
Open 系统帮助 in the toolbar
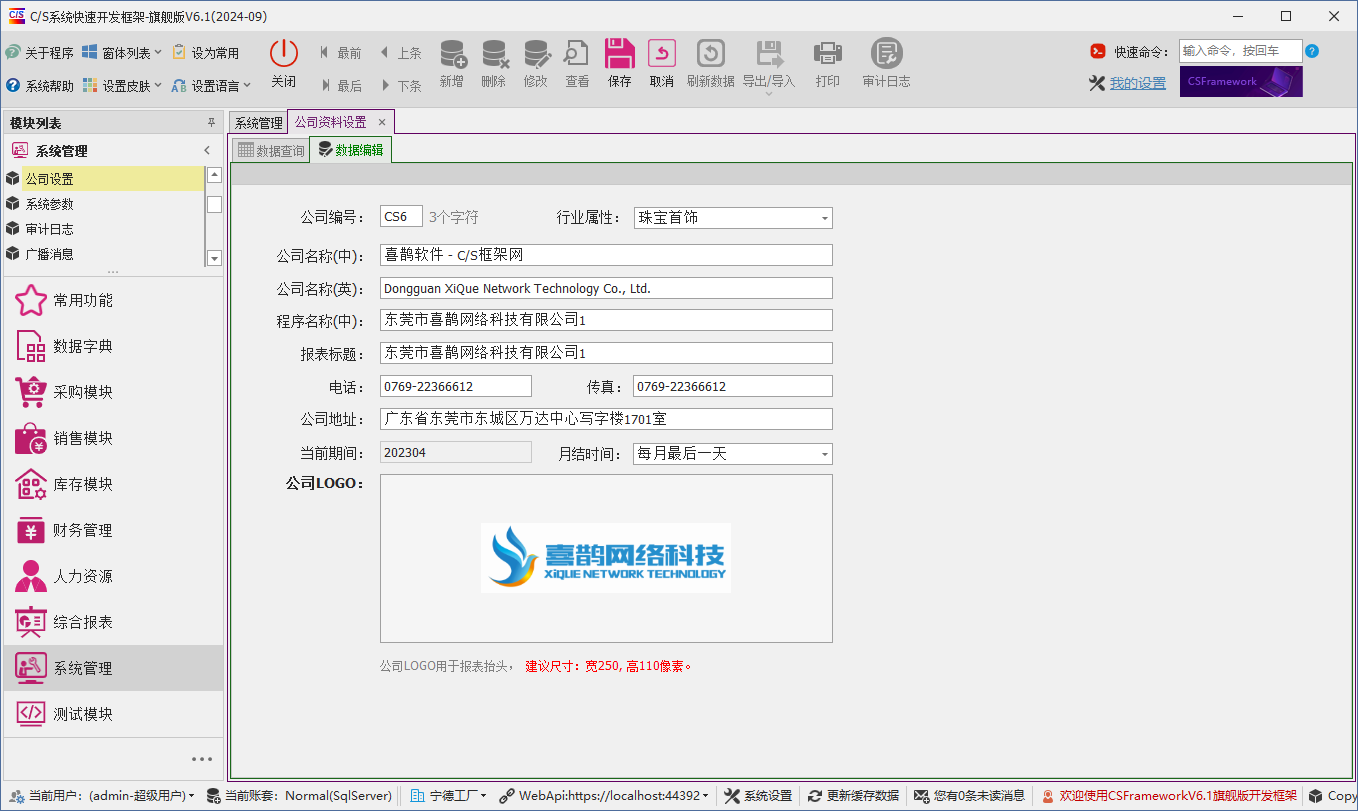pos(39,86)
